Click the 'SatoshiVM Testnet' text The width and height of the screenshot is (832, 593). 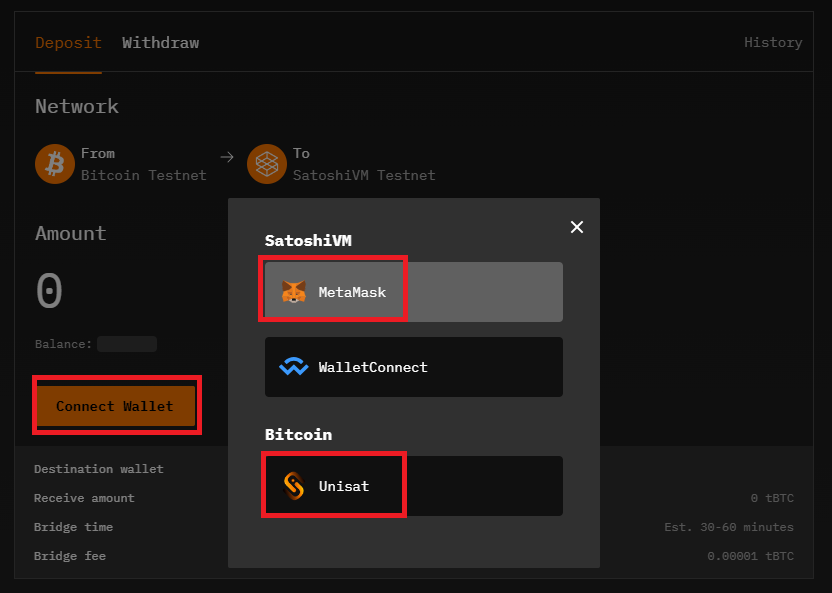tap(364, 175)
